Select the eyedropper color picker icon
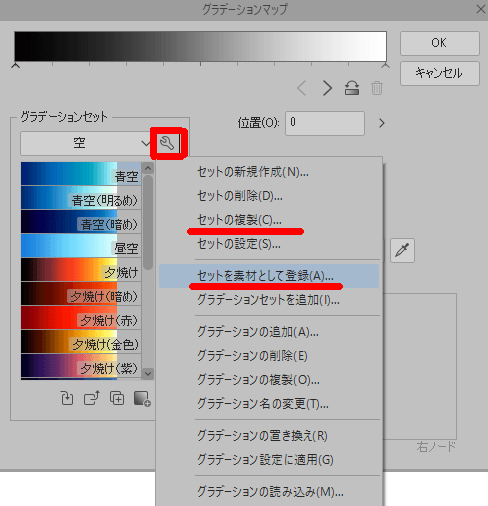The height and width of the screenshot is (506, 488). pos(402,250)
